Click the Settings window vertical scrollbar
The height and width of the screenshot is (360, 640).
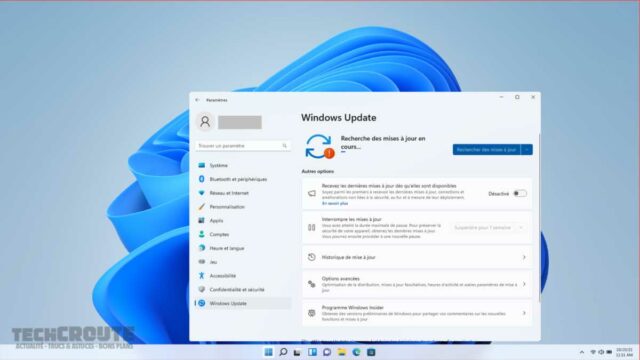click(539, 218)
